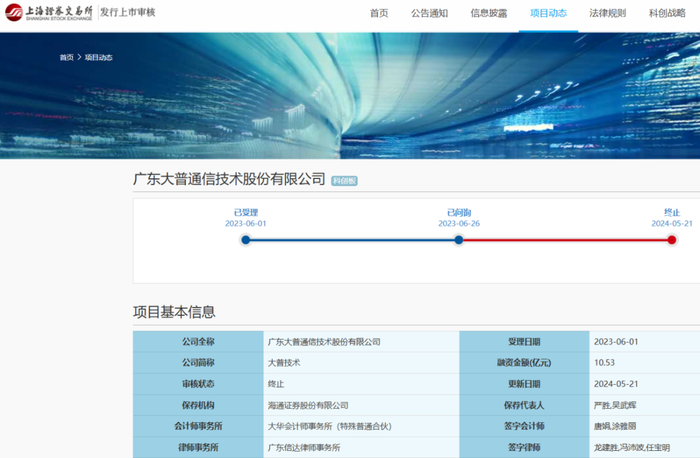700x458 pixels.
Task: Open the 法律规则 navigation item
Action: (607, 13)
